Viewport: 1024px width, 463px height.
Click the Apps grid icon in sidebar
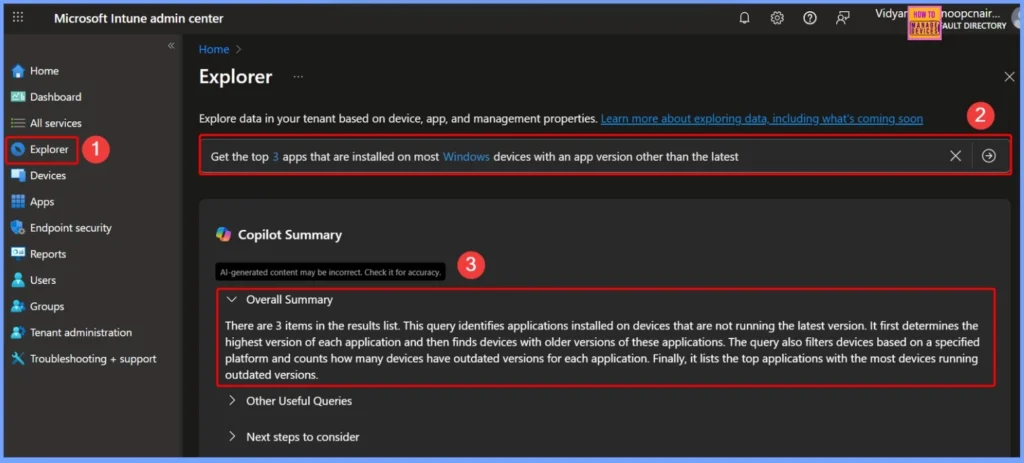click(18, 202)
